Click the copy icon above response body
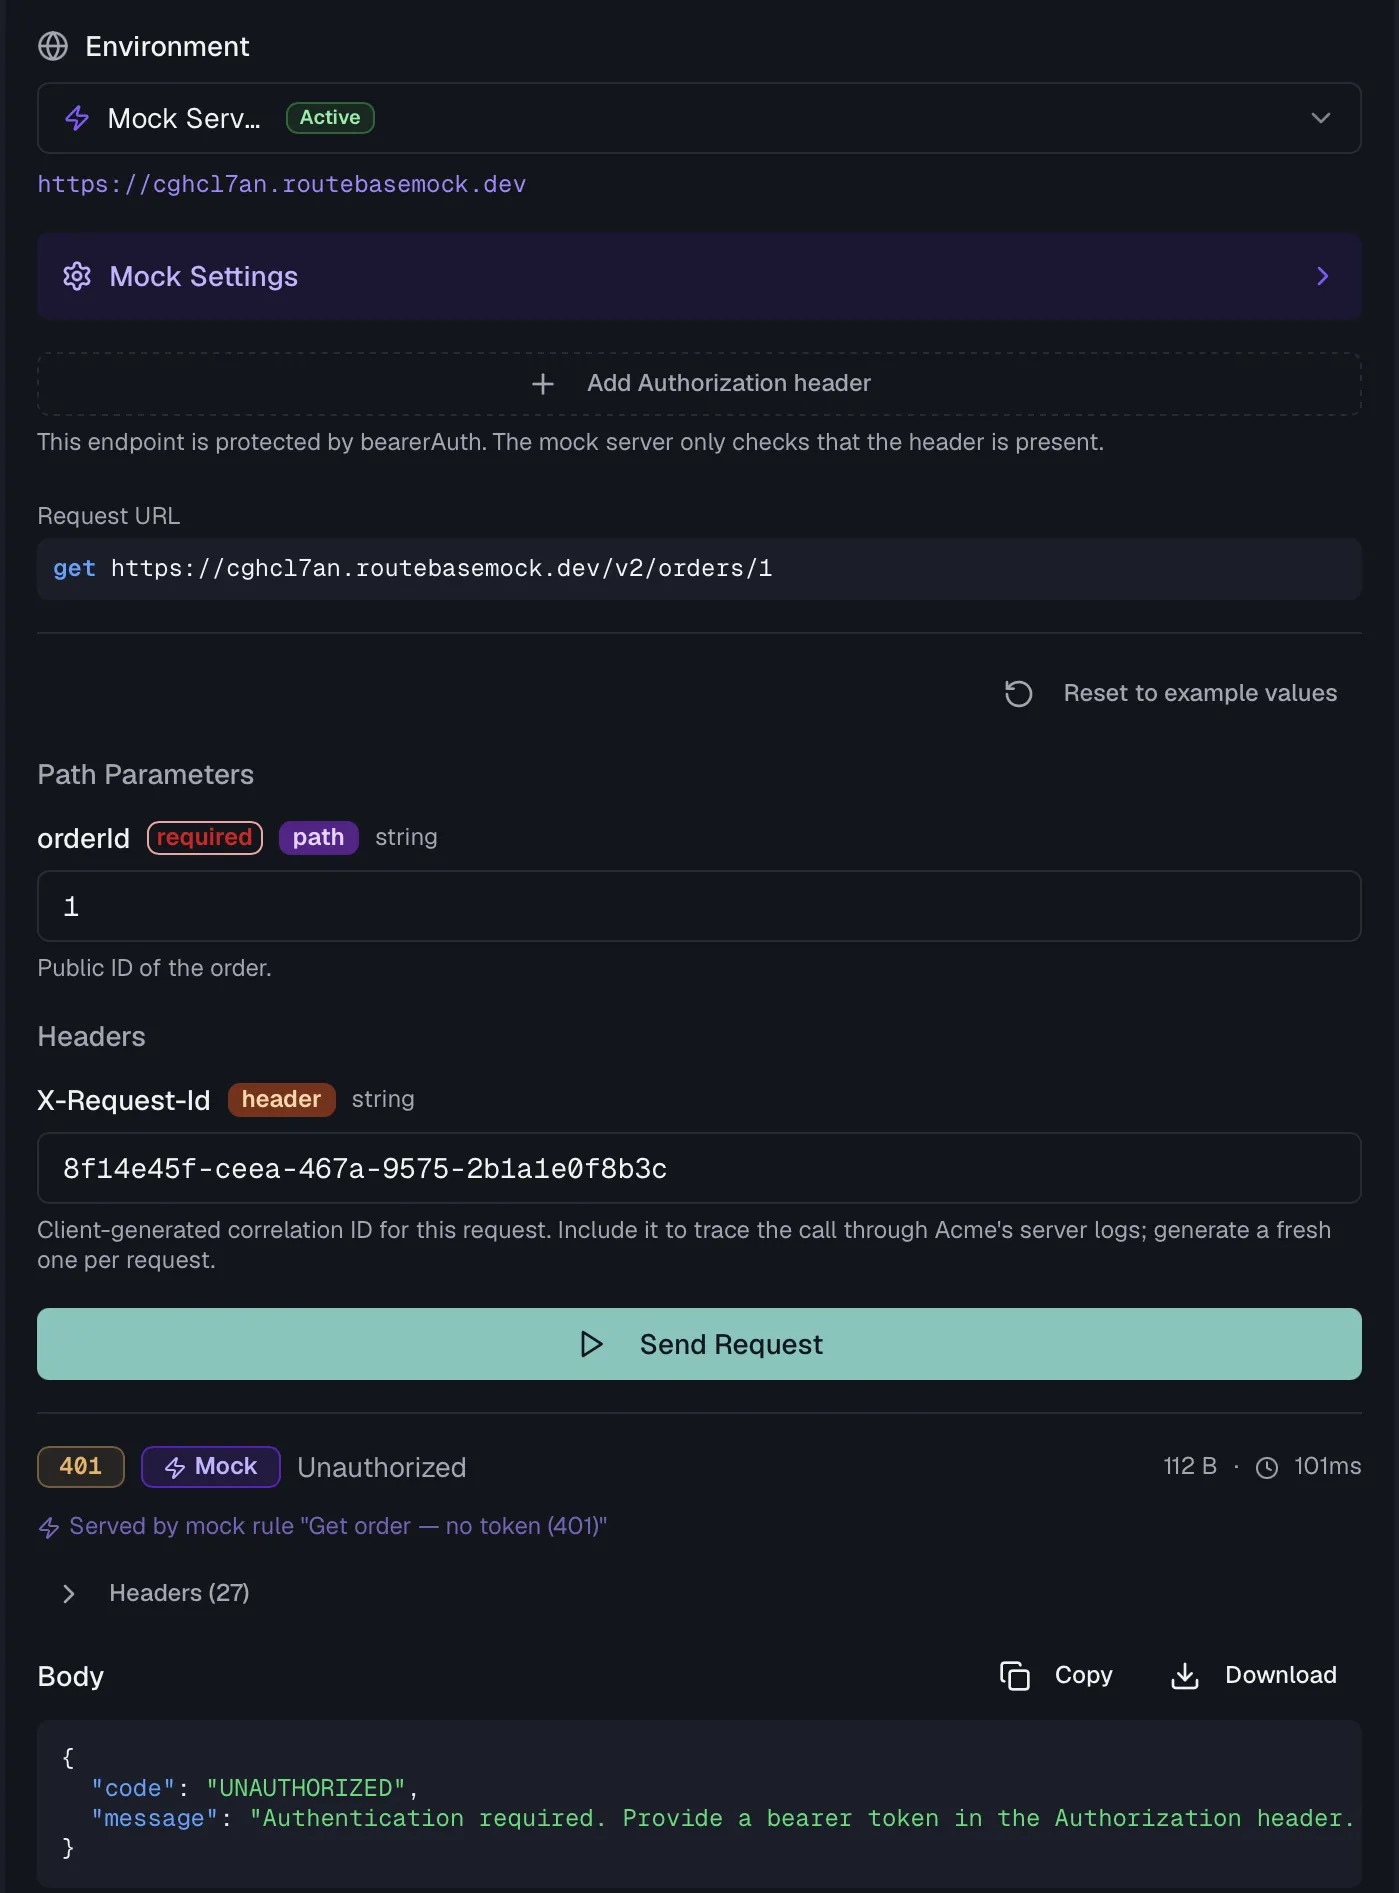Image resolution: width=1399 pixels, height=1893 pixels. [x=1014, y=1675]
